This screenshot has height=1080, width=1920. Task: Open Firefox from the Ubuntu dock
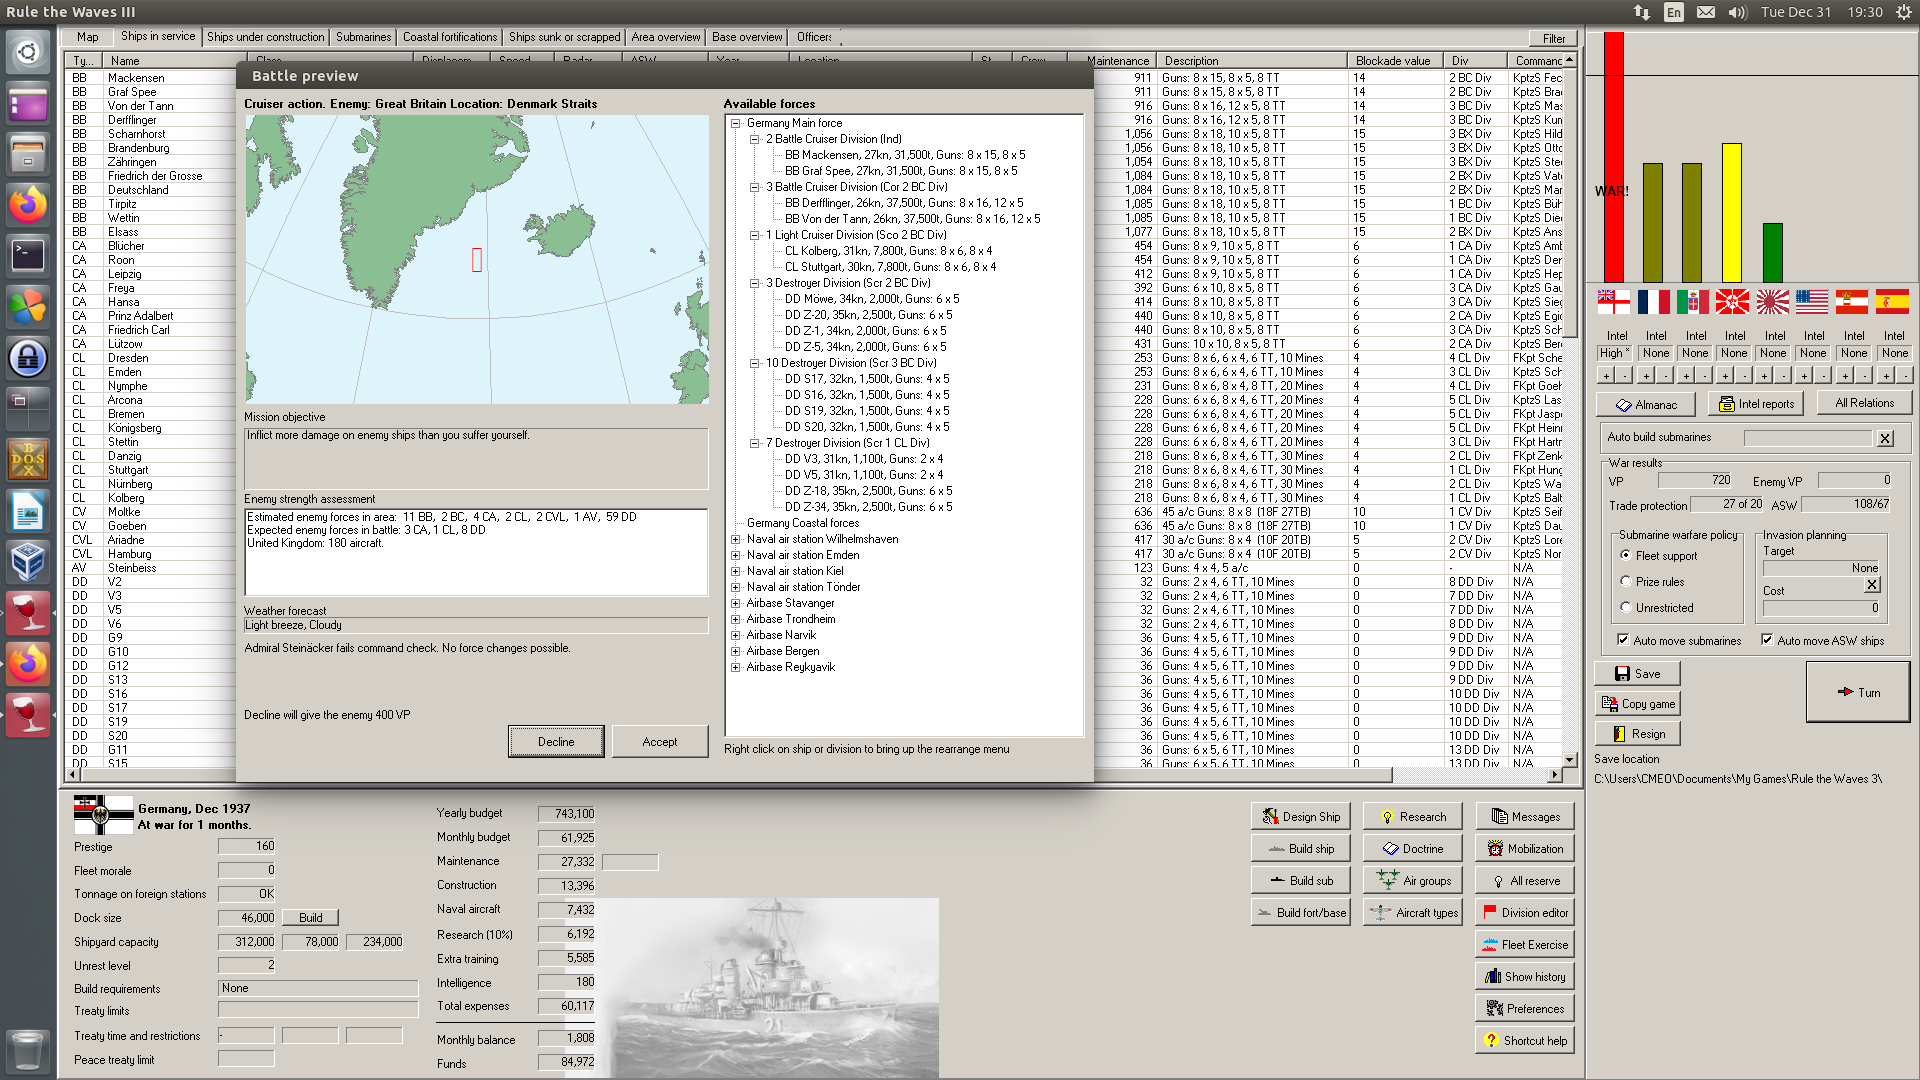pyautogui.click(x=28, y=205)
